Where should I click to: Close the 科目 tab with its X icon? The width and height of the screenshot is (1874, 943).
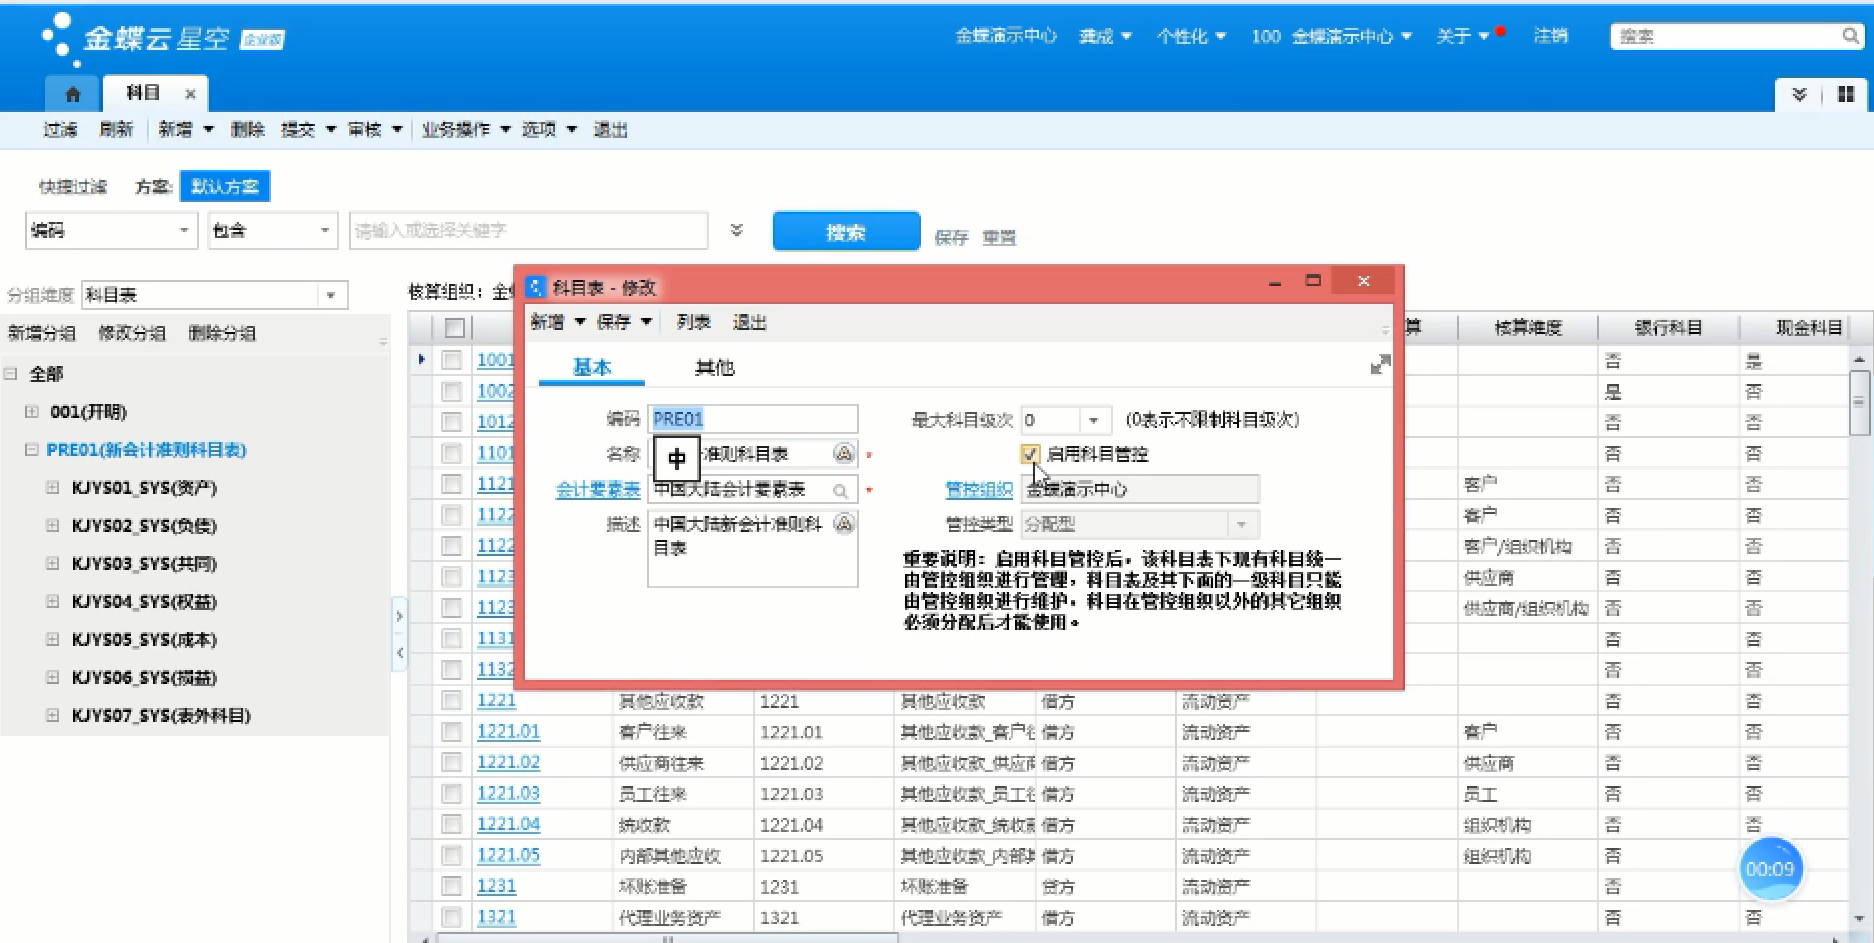190,94
